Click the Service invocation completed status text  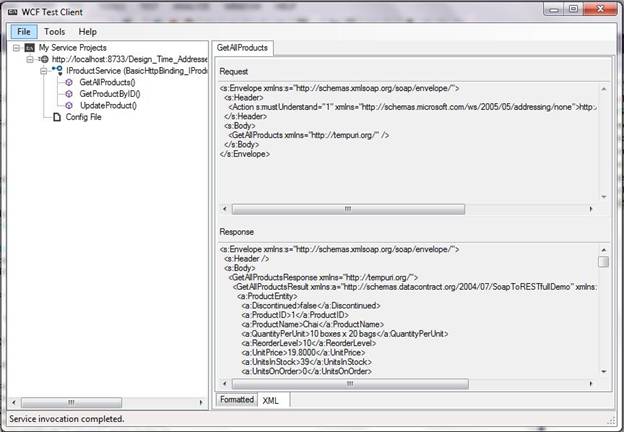(67, 419)
